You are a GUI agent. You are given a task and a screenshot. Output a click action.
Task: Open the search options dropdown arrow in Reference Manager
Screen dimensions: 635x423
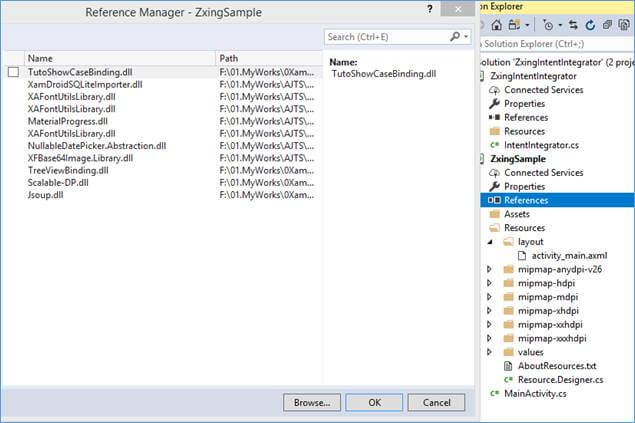pyautogui.click(x=466, y=37)
